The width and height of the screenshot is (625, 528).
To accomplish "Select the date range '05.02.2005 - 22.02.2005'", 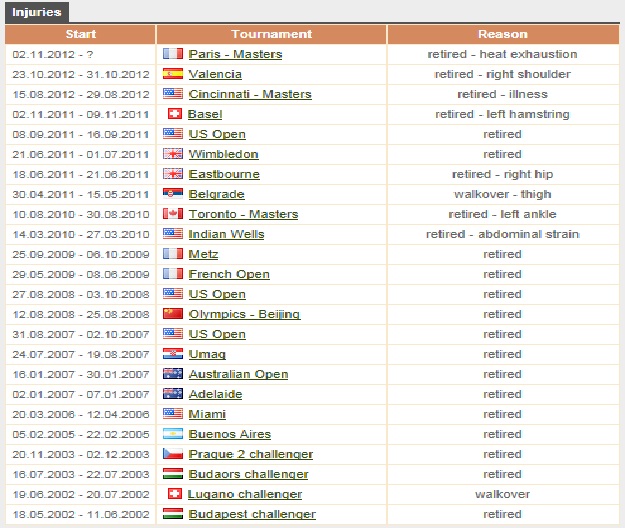I will point(81,434).
